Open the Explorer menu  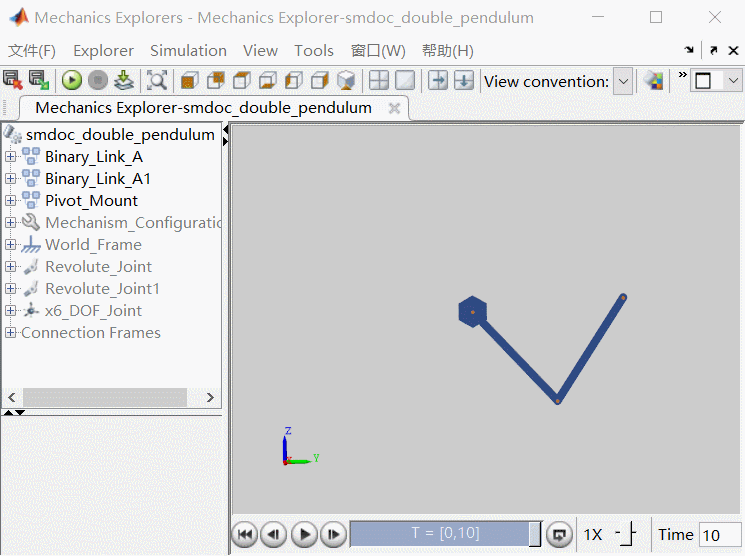pyautogui.click(x=103, y=50)
